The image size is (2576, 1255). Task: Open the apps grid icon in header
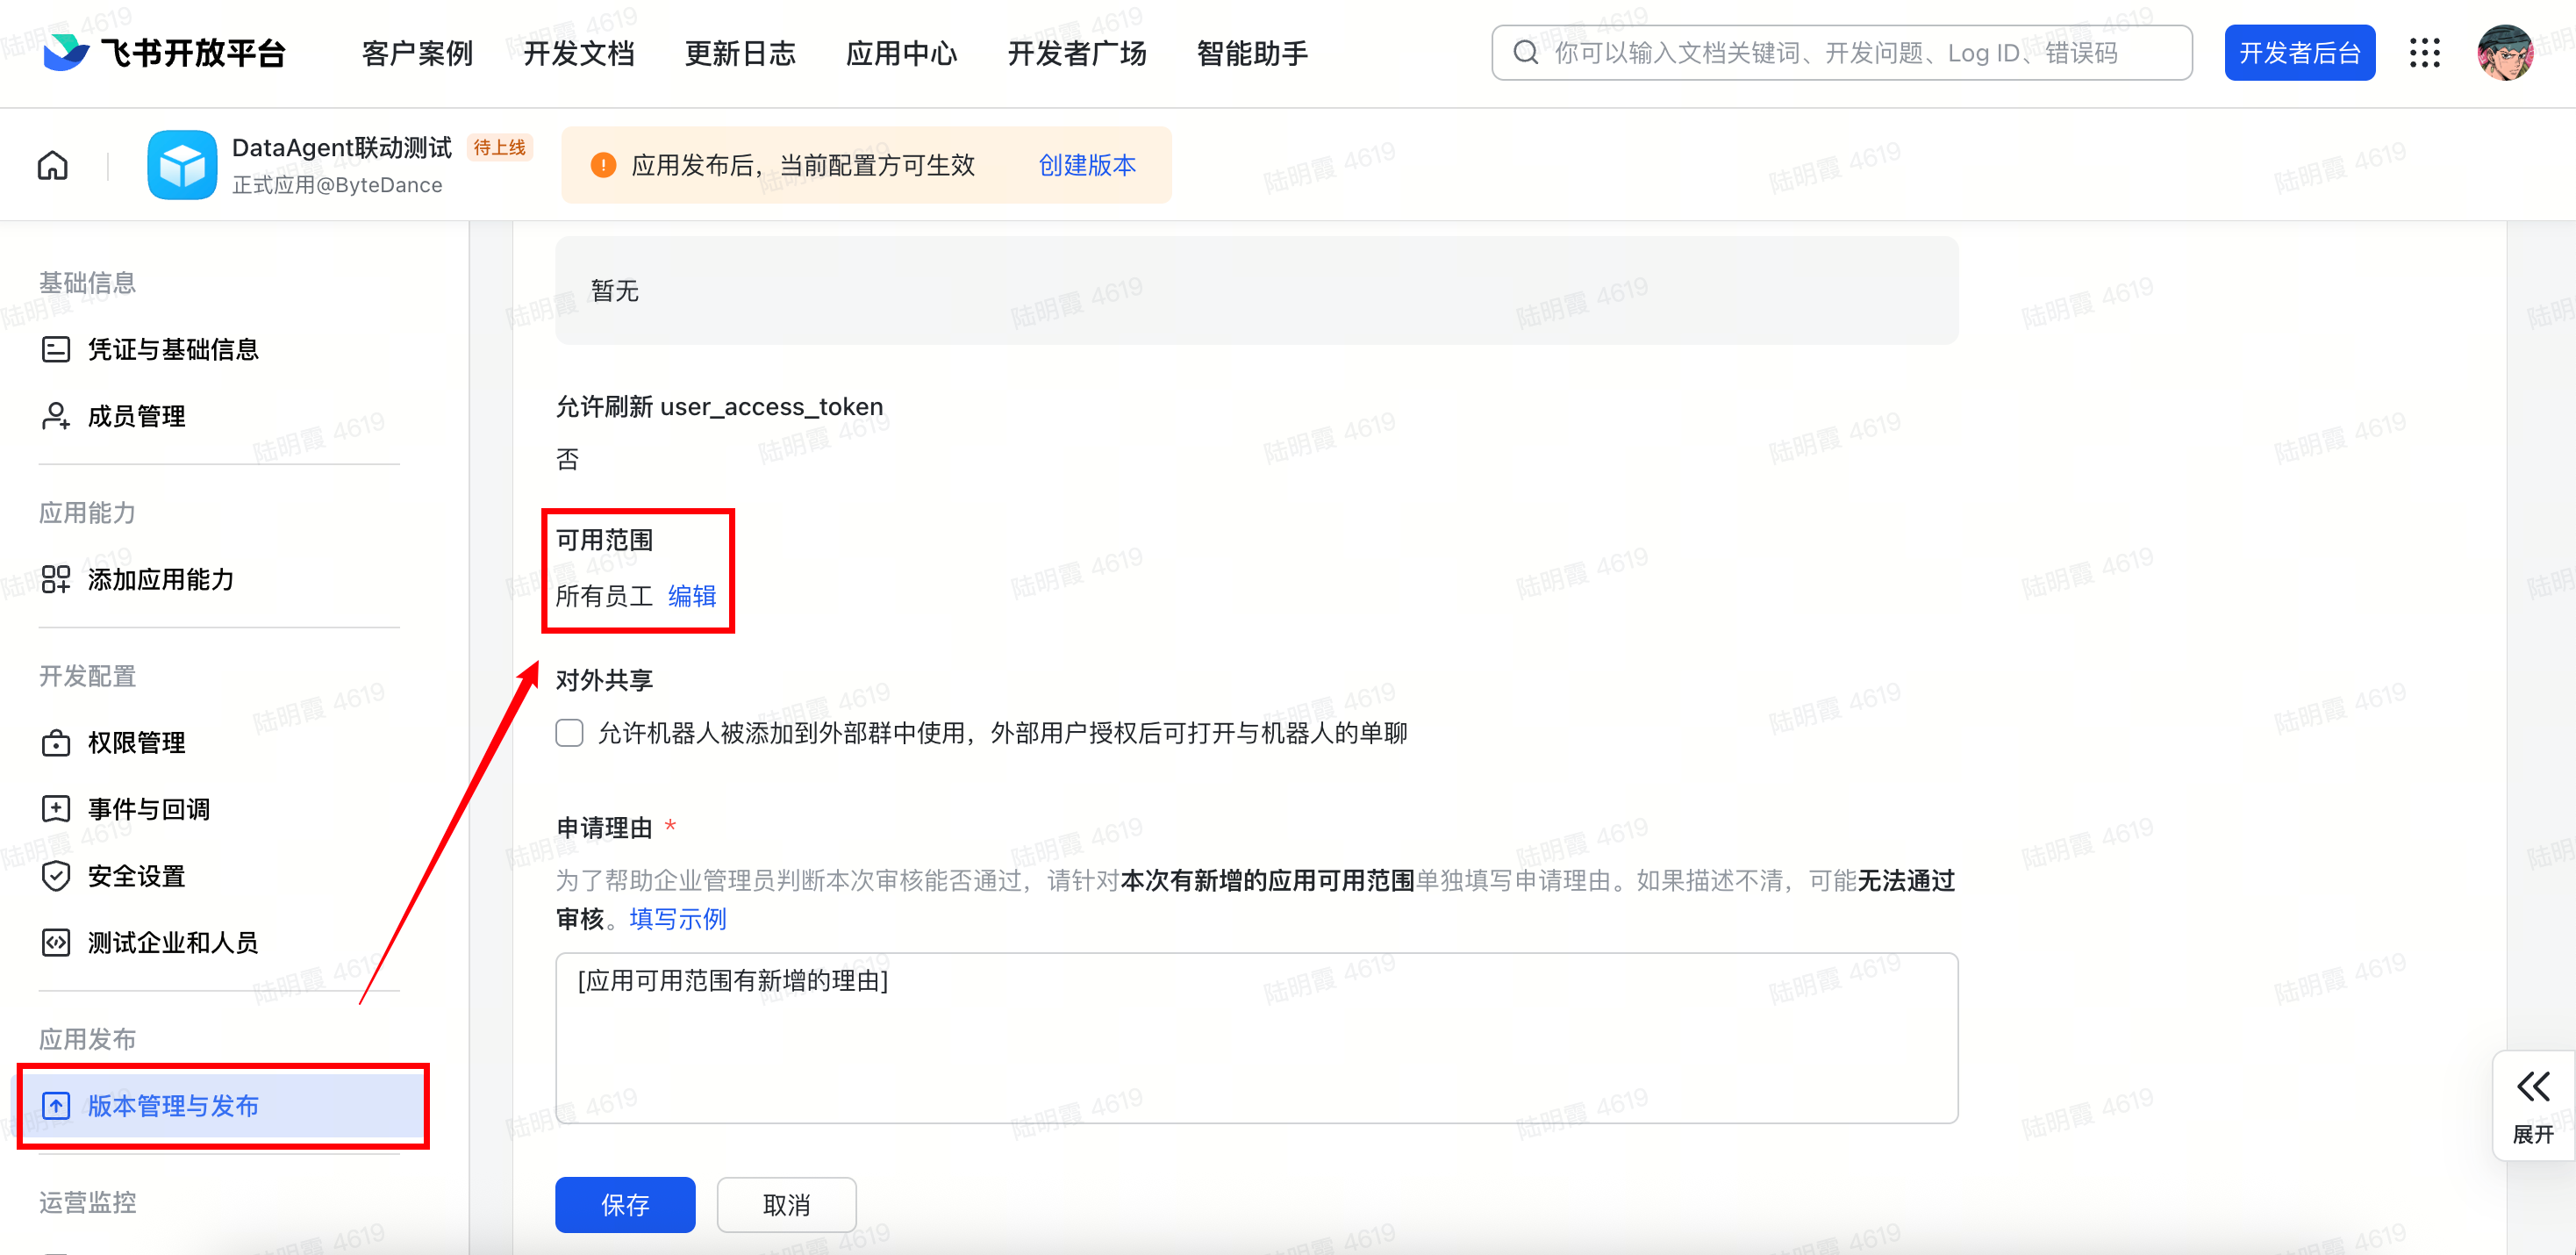pyautogui.click(x=2424, y=53)
